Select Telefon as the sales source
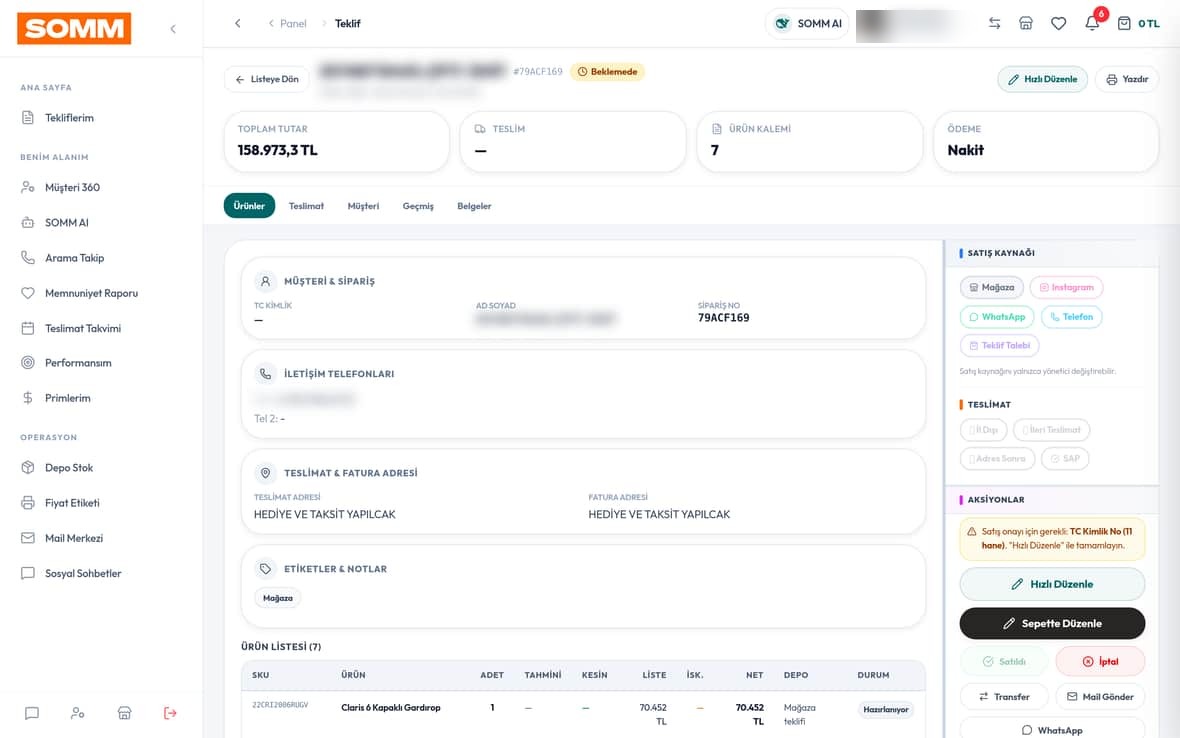 [x=1072, y=317]
